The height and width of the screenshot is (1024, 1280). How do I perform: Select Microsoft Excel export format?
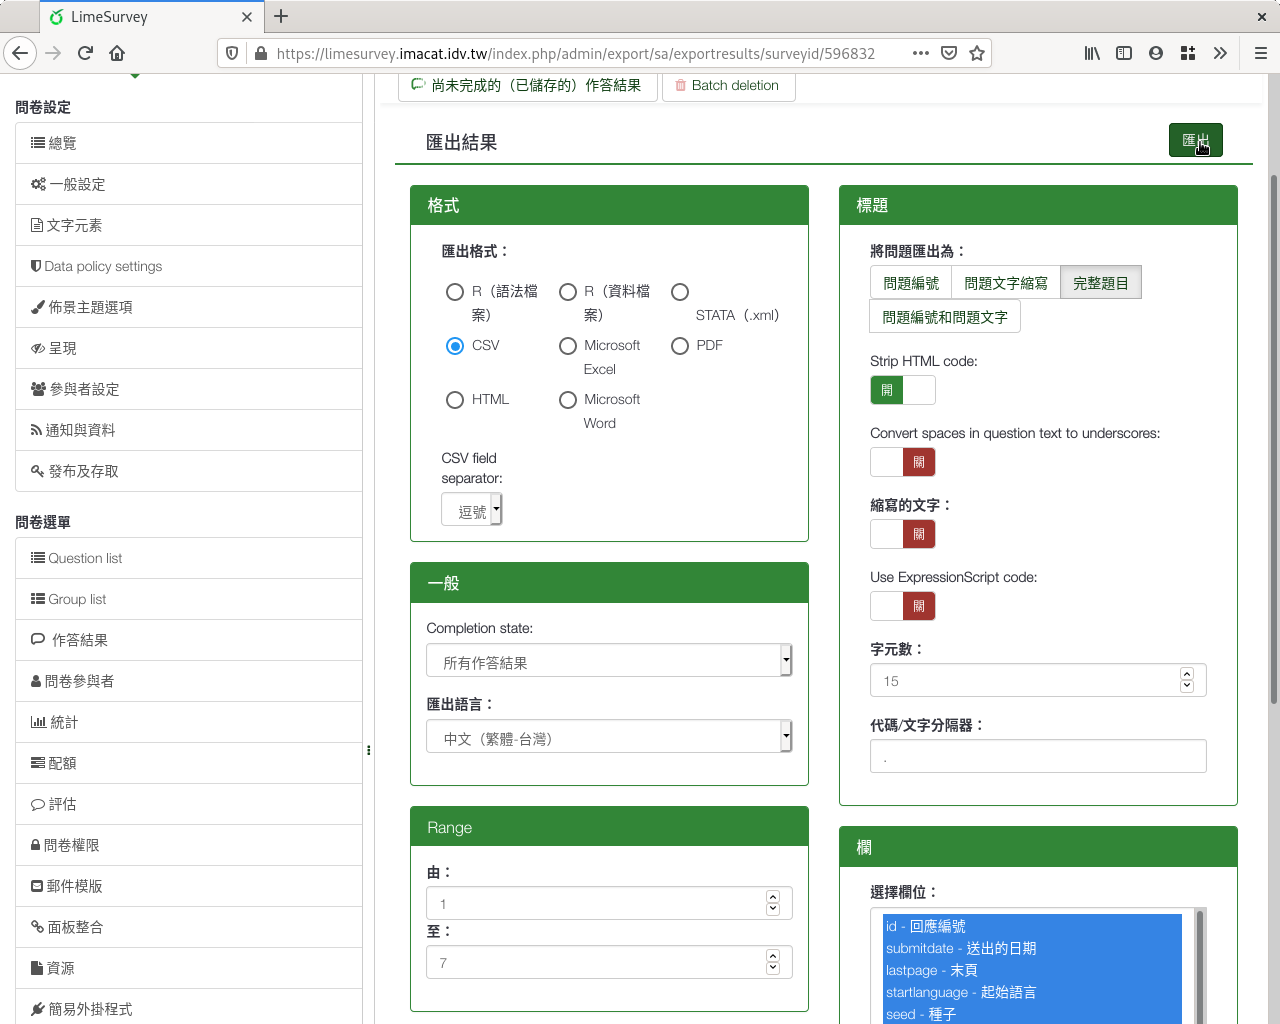(568, 346)
